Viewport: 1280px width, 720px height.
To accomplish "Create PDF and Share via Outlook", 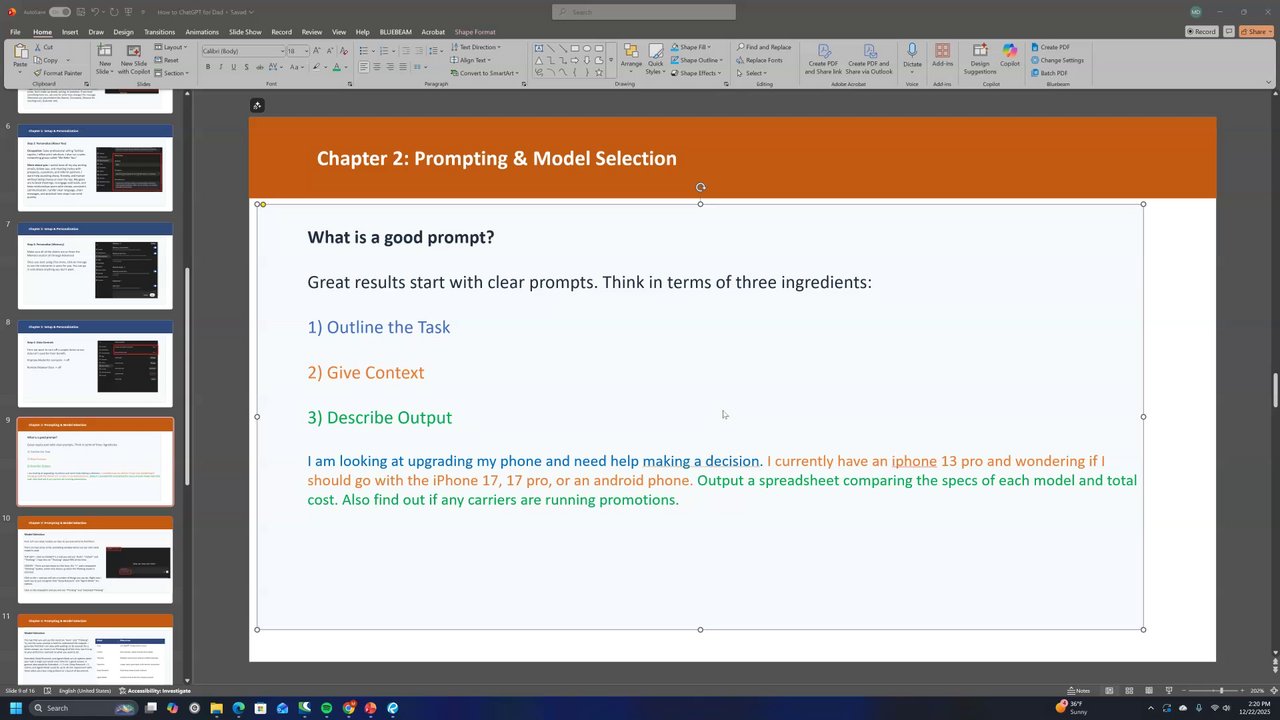I will coord(868,59).
